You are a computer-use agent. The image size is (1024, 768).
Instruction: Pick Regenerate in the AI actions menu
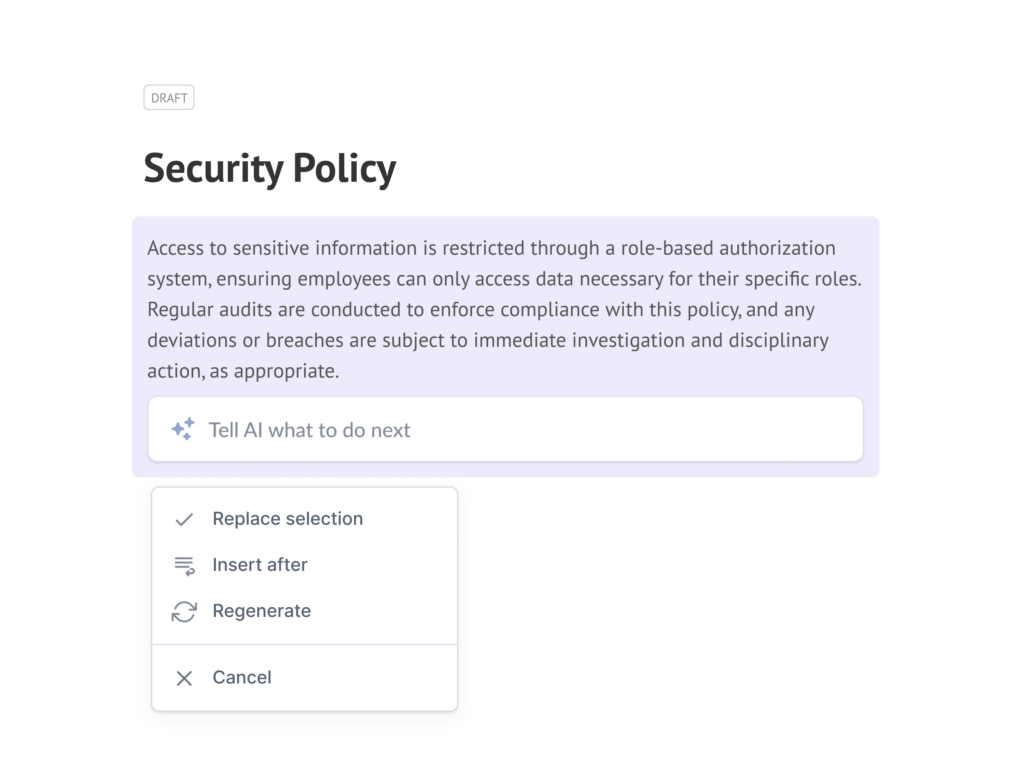tap(304, 611)
